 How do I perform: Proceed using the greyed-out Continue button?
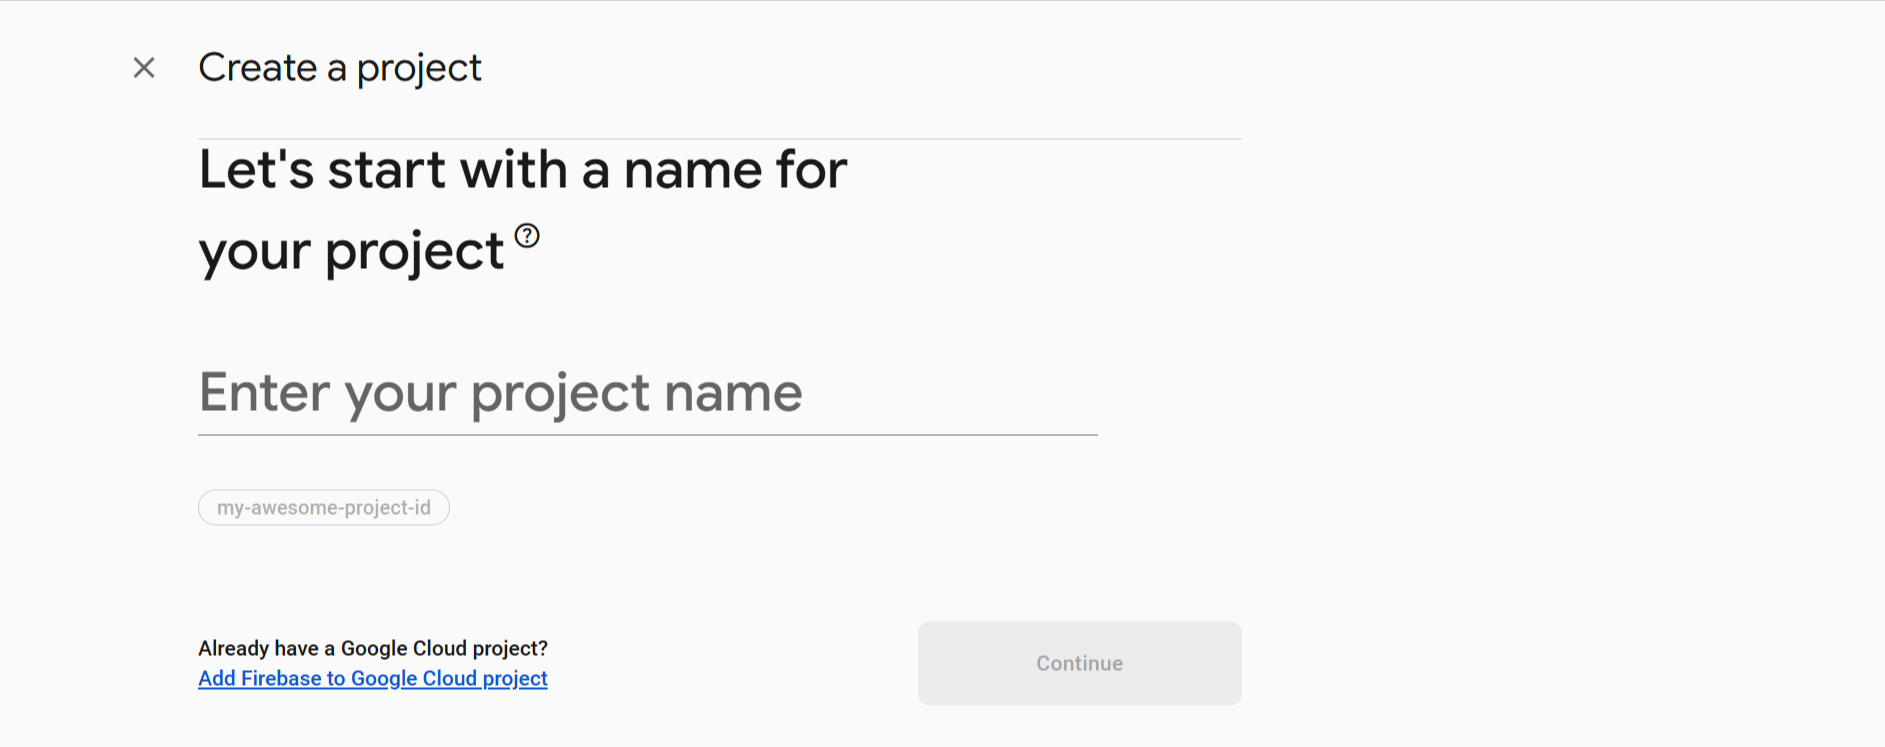[x=1080, y=664]
